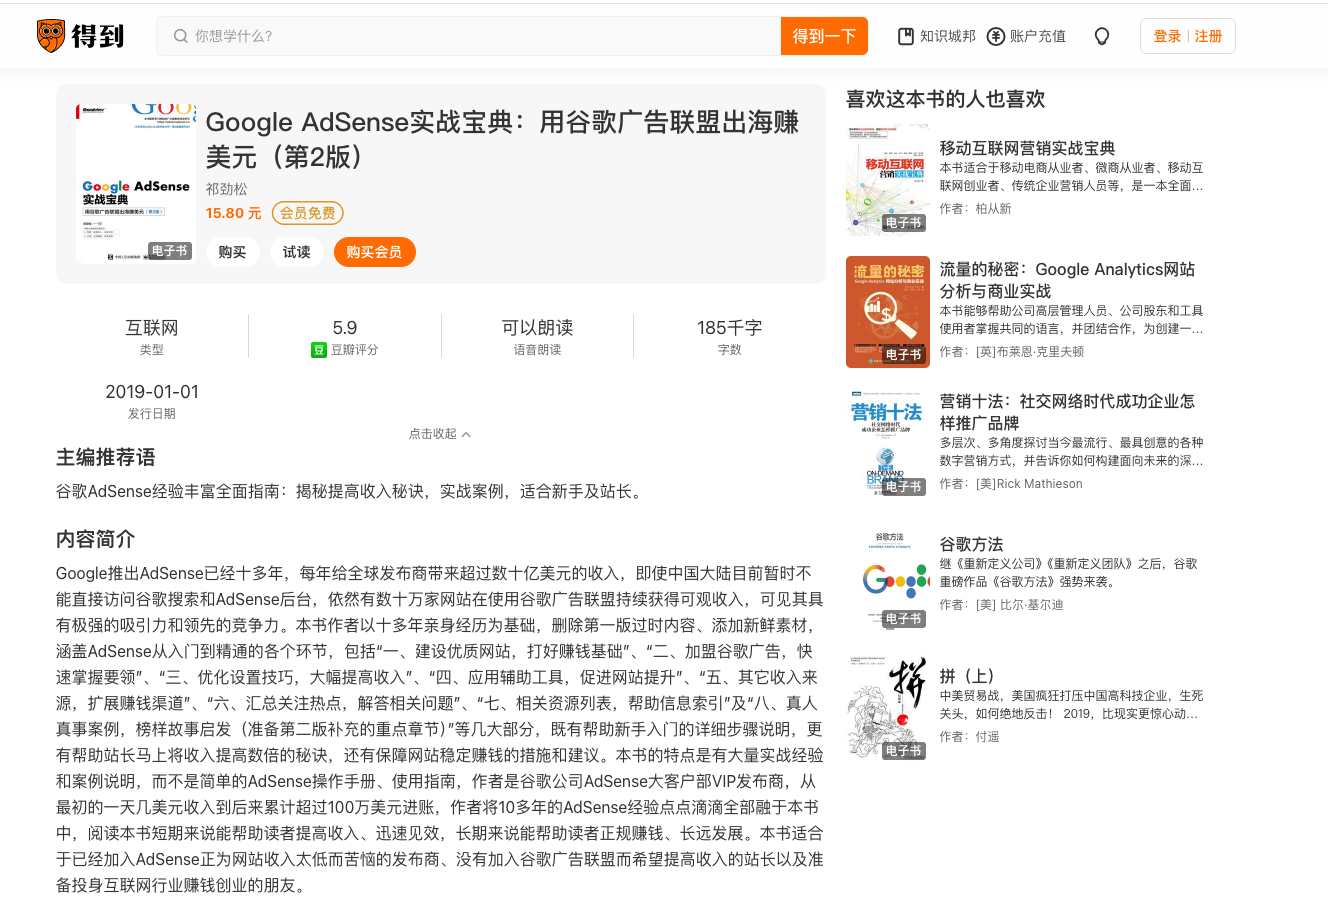Click author line 作者：付遥
This screenshot has height=913, width=1328.
(x=969, y=737)
